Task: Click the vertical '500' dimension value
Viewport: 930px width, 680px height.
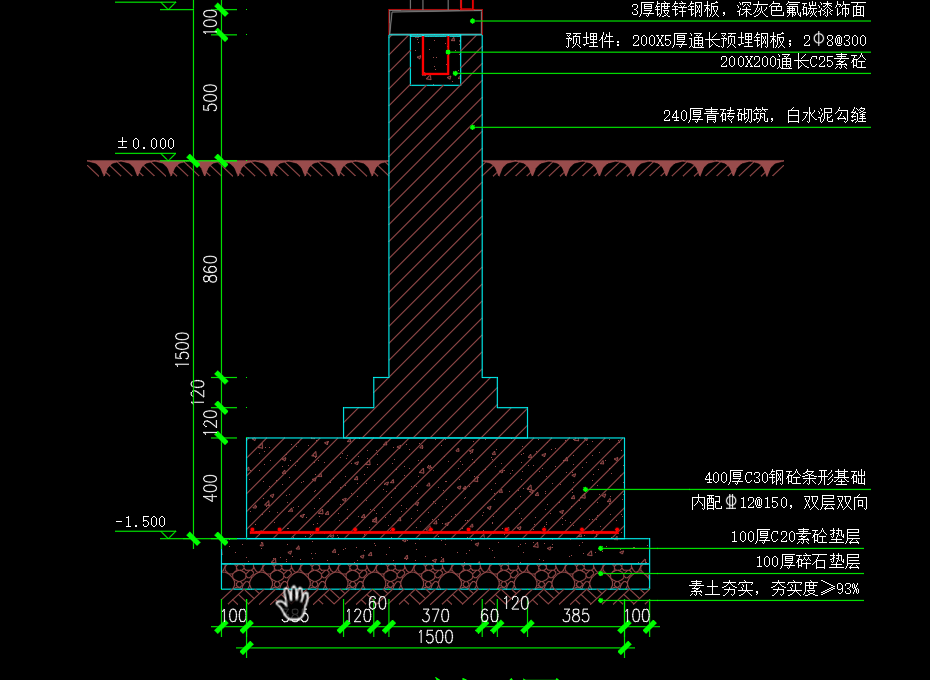Action: (210, 97)
